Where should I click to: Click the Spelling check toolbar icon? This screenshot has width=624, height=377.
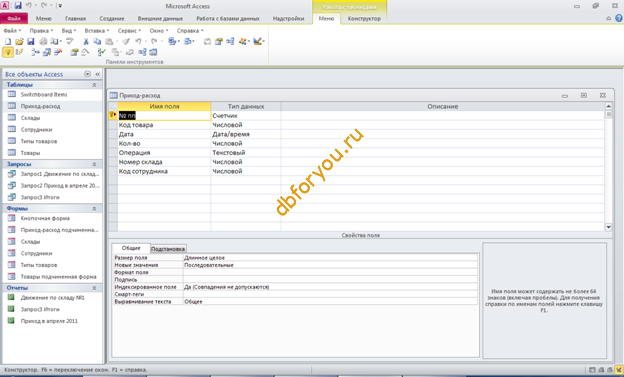70,41
